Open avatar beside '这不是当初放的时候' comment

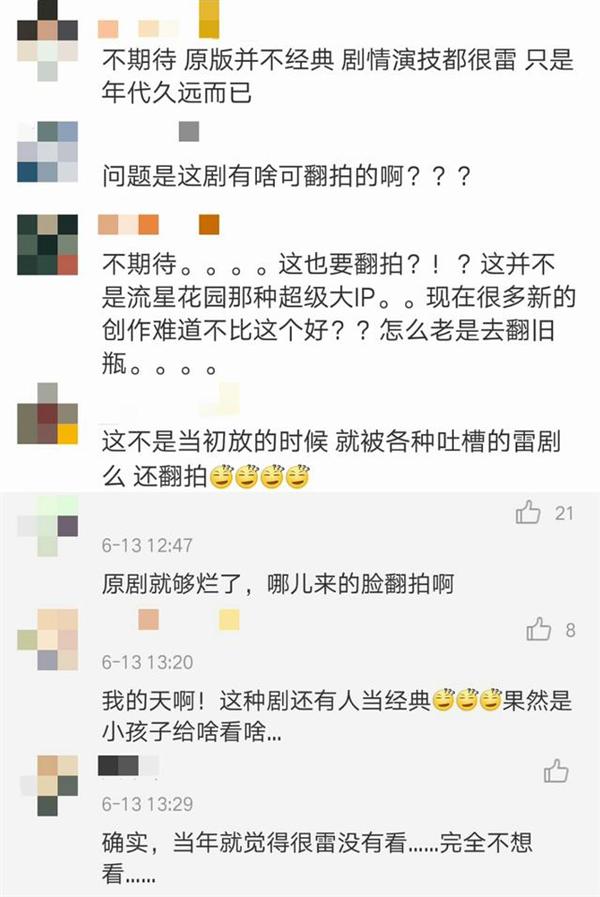click(x=47, y=414)
